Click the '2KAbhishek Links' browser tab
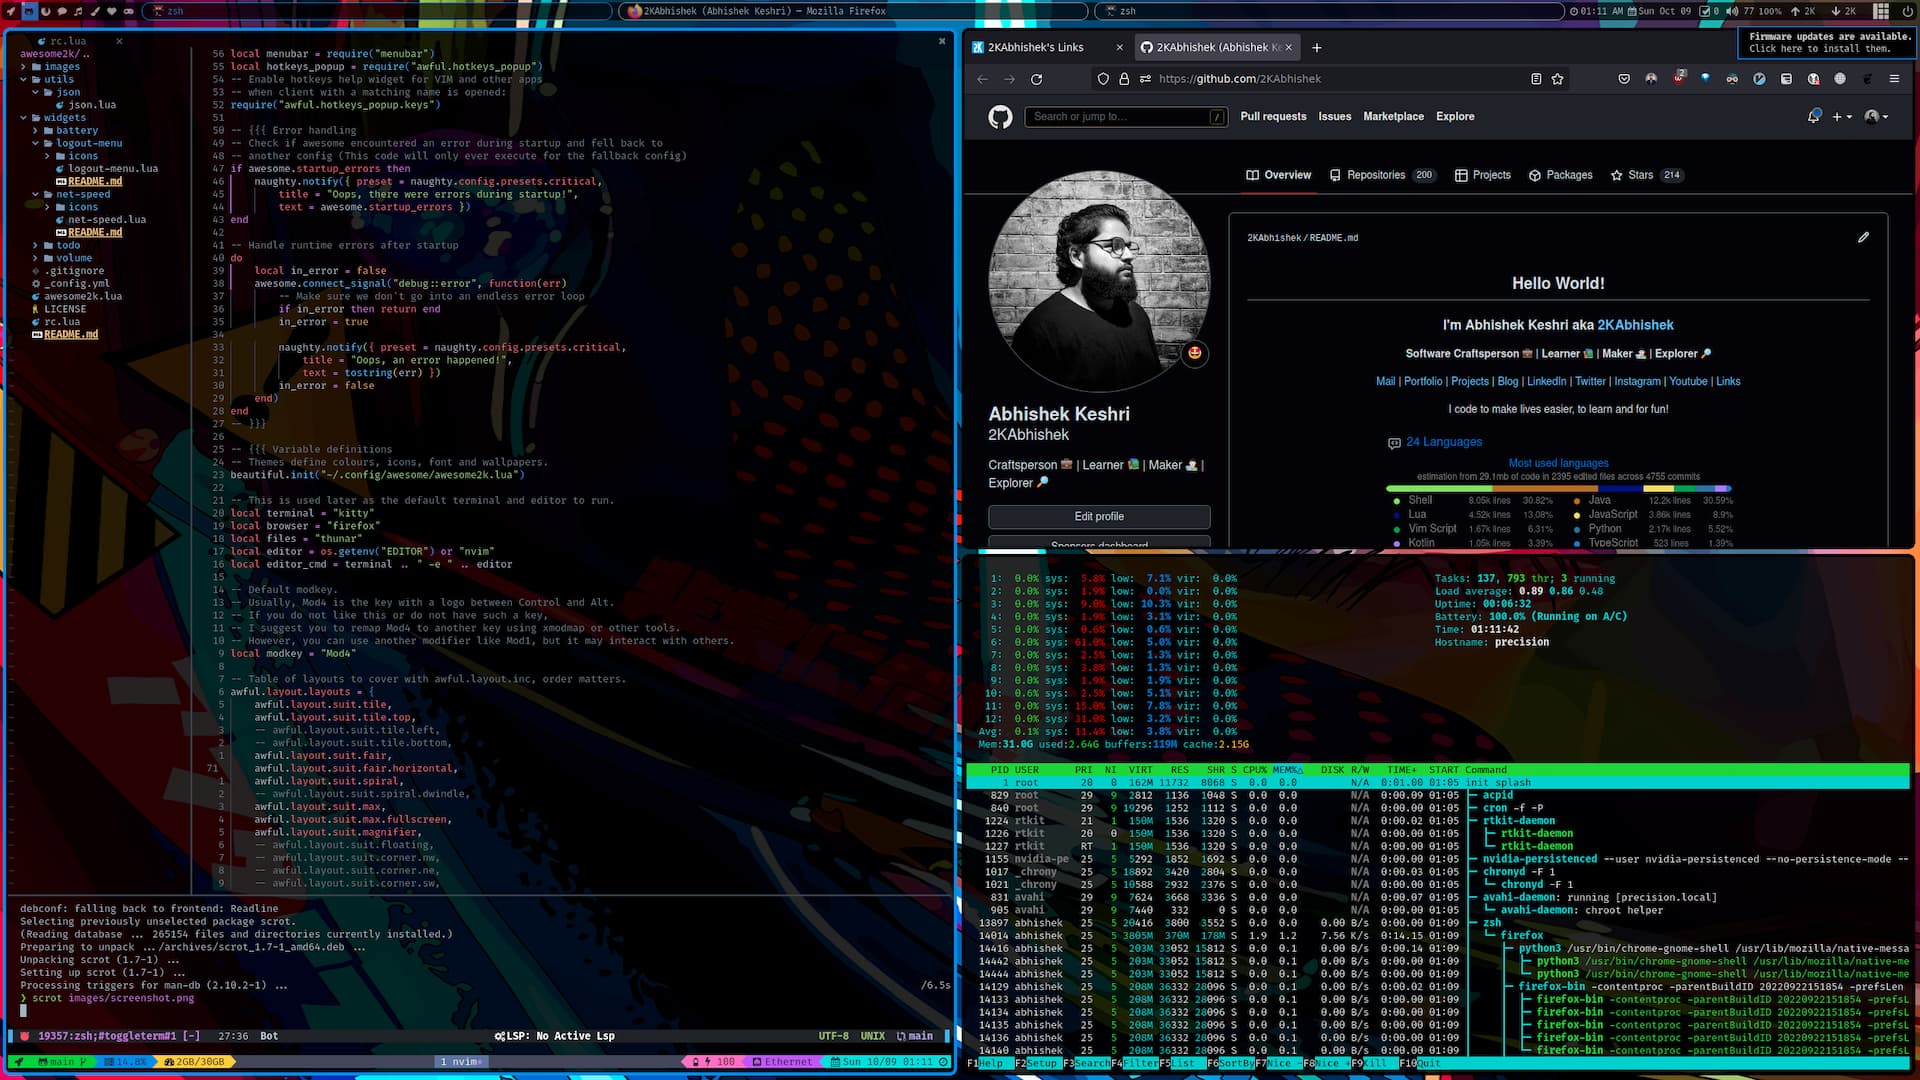The height and width of the screenshot is (1080, 1920). (1036, 46)
